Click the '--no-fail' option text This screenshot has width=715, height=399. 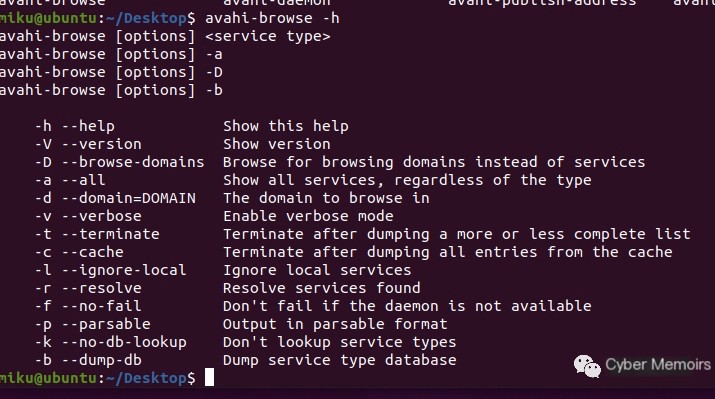[102, 306]
